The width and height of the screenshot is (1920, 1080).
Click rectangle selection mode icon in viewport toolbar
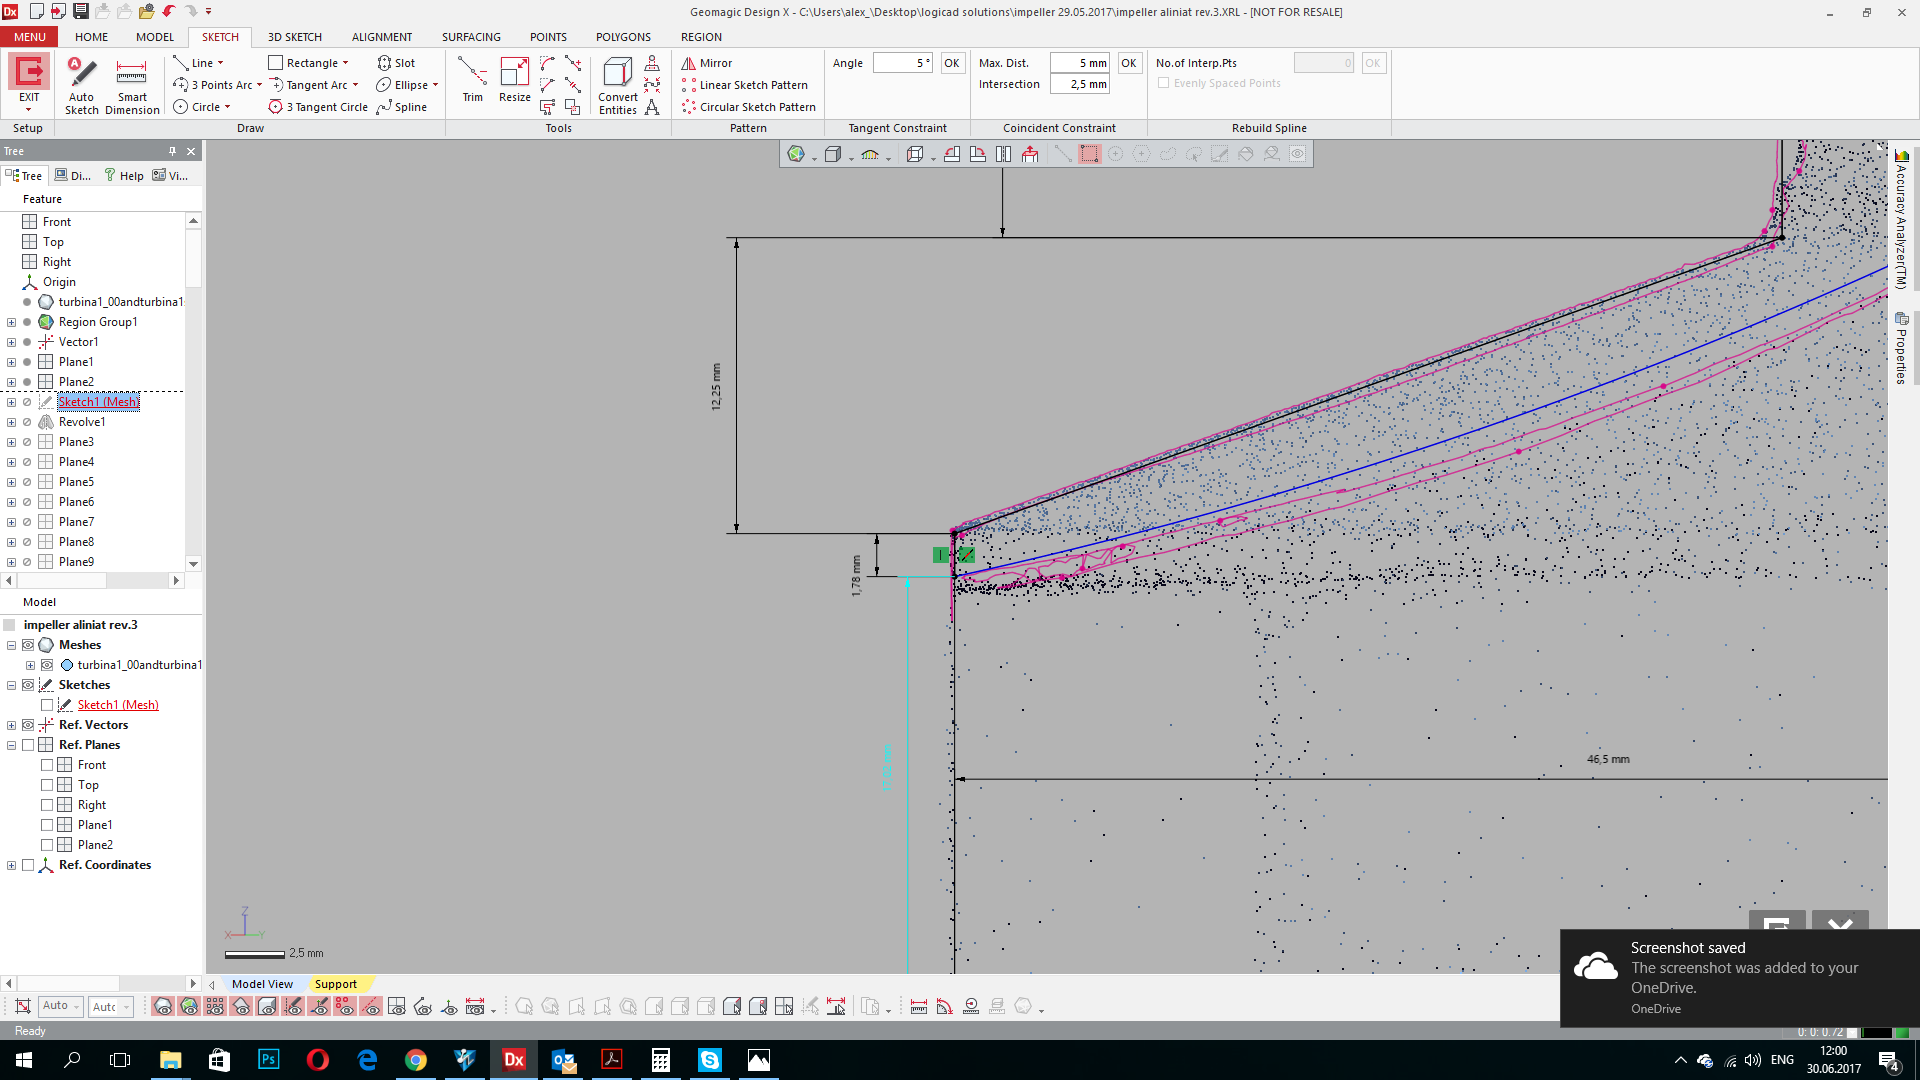1089,154
